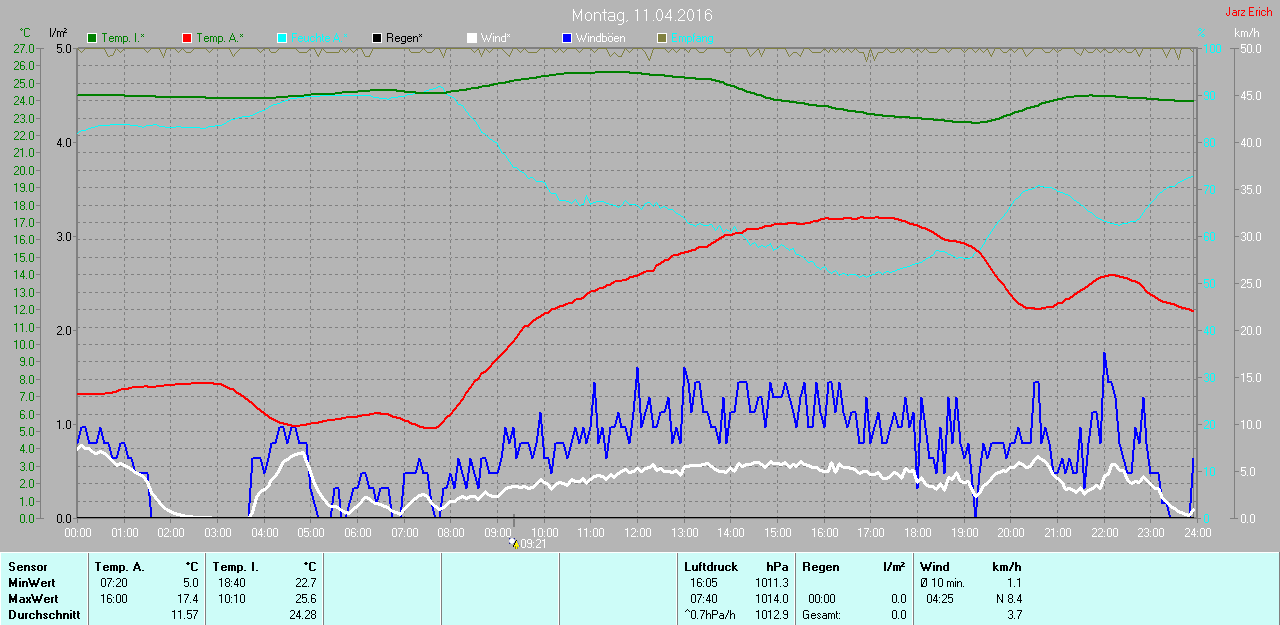Click the Sensor header cell

pyautogui.click(x=27, y=567)
